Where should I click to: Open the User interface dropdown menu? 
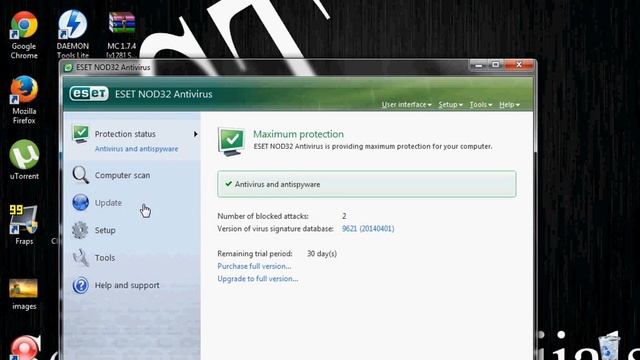(407, 105)
